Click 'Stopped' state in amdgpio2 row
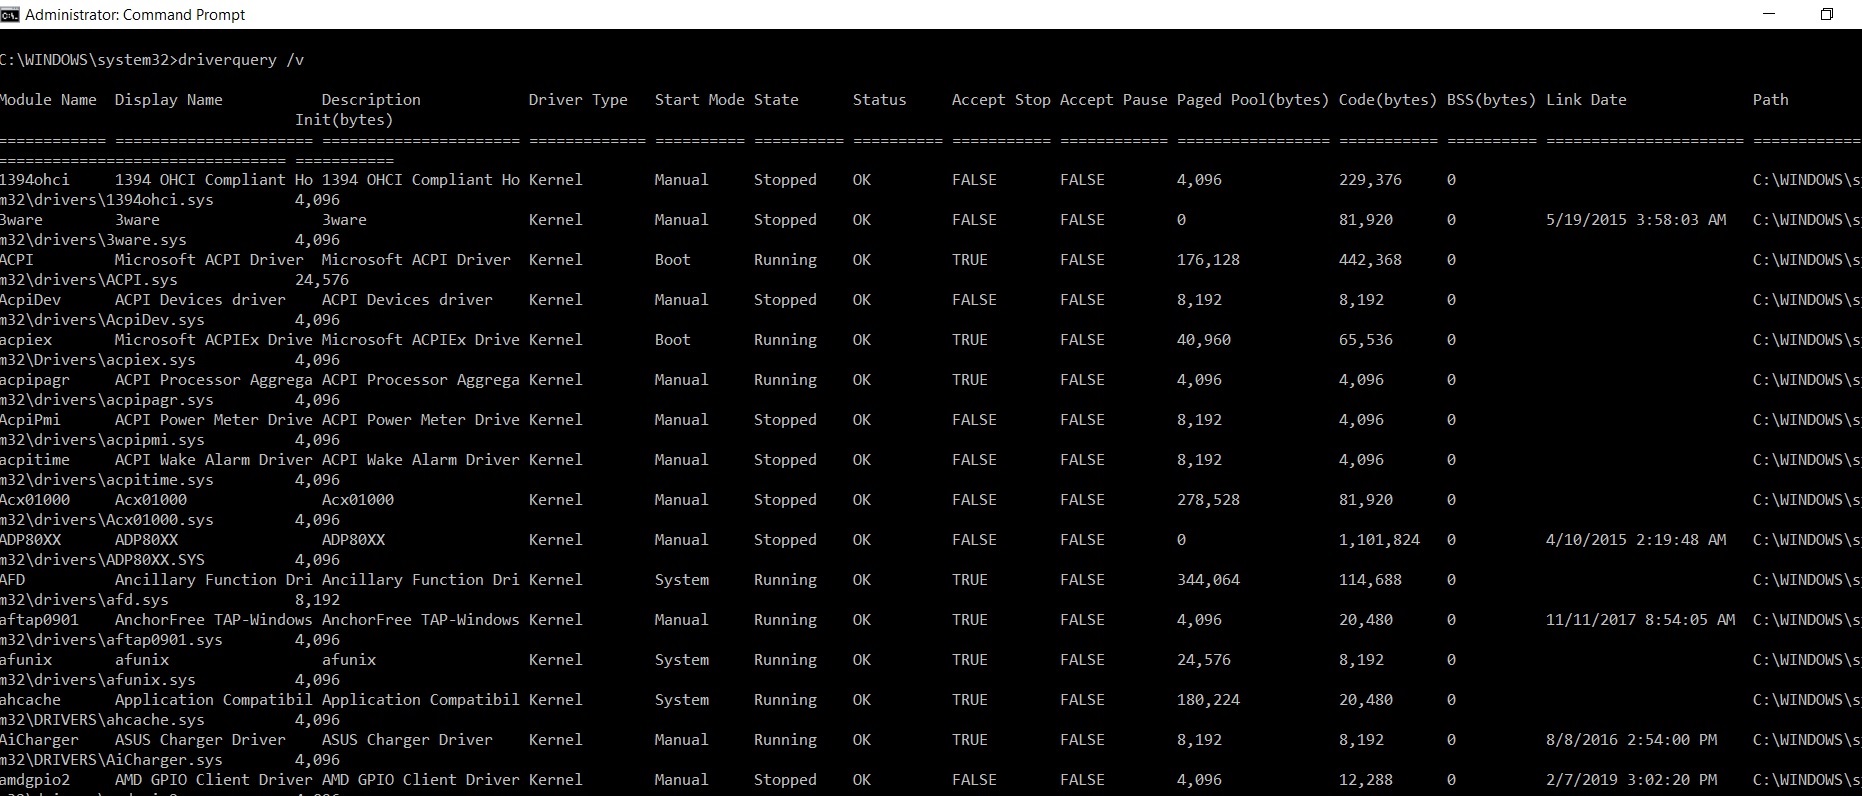The image size is (1862, 796). 785,780
